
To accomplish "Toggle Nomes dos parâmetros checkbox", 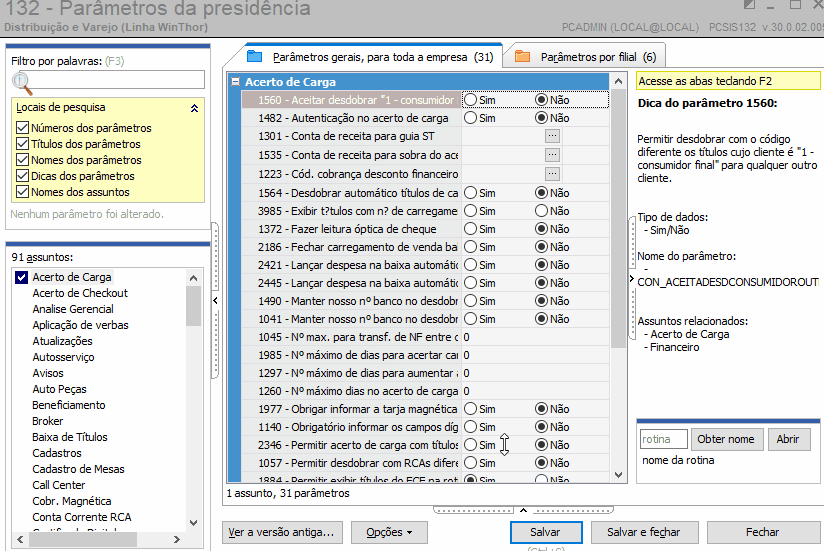I will click(x=23, y=160).
